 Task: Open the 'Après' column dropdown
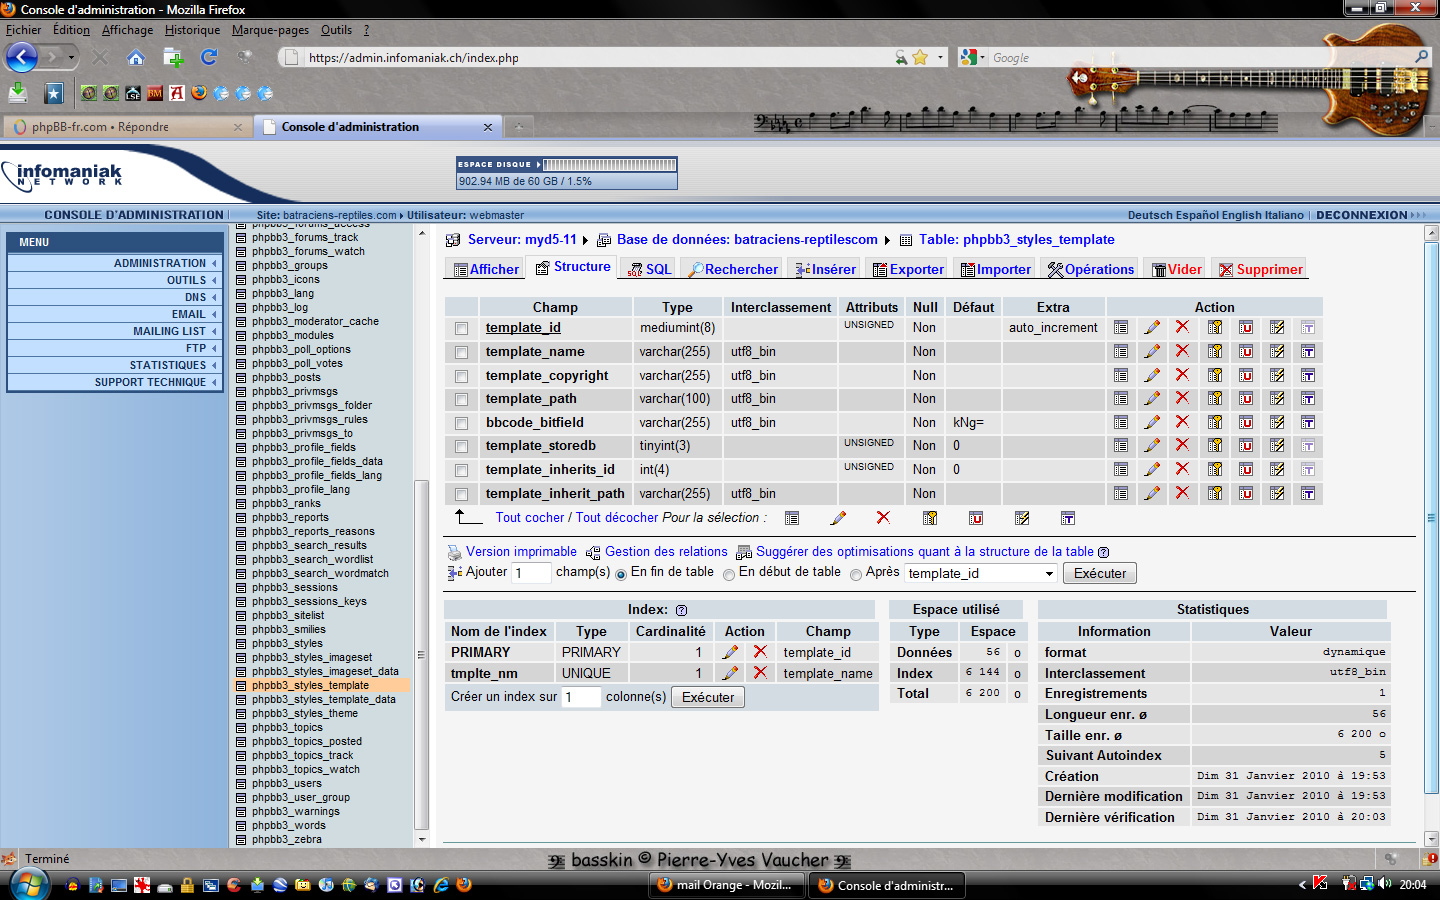pyautogui.click(x=981, y=573)
